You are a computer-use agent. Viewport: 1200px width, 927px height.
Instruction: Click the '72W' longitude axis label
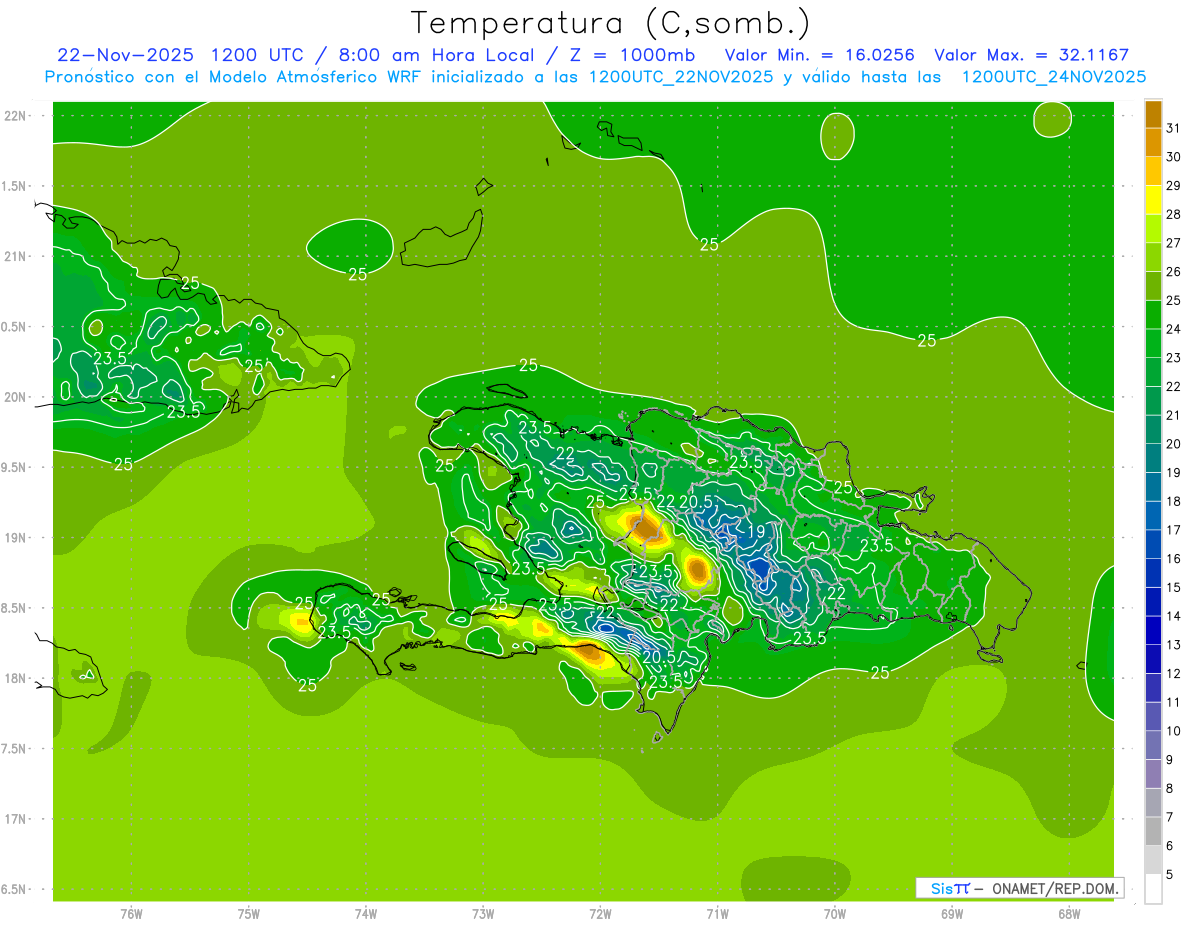pyautogui.click(x=600, y=914)
